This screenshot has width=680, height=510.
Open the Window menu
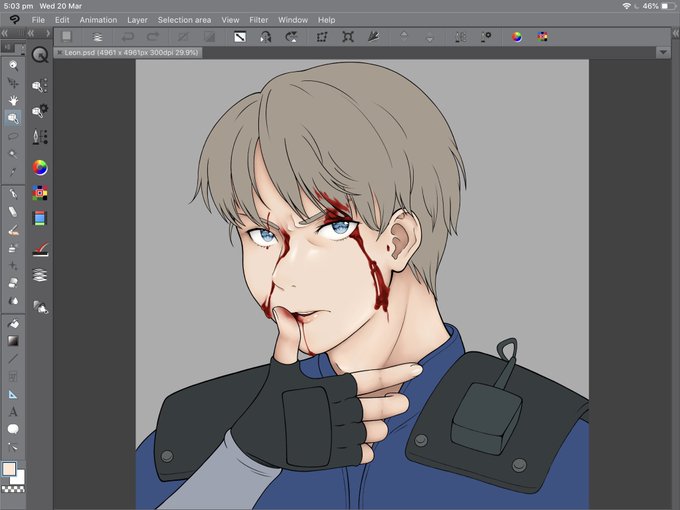tap(293, 20)
